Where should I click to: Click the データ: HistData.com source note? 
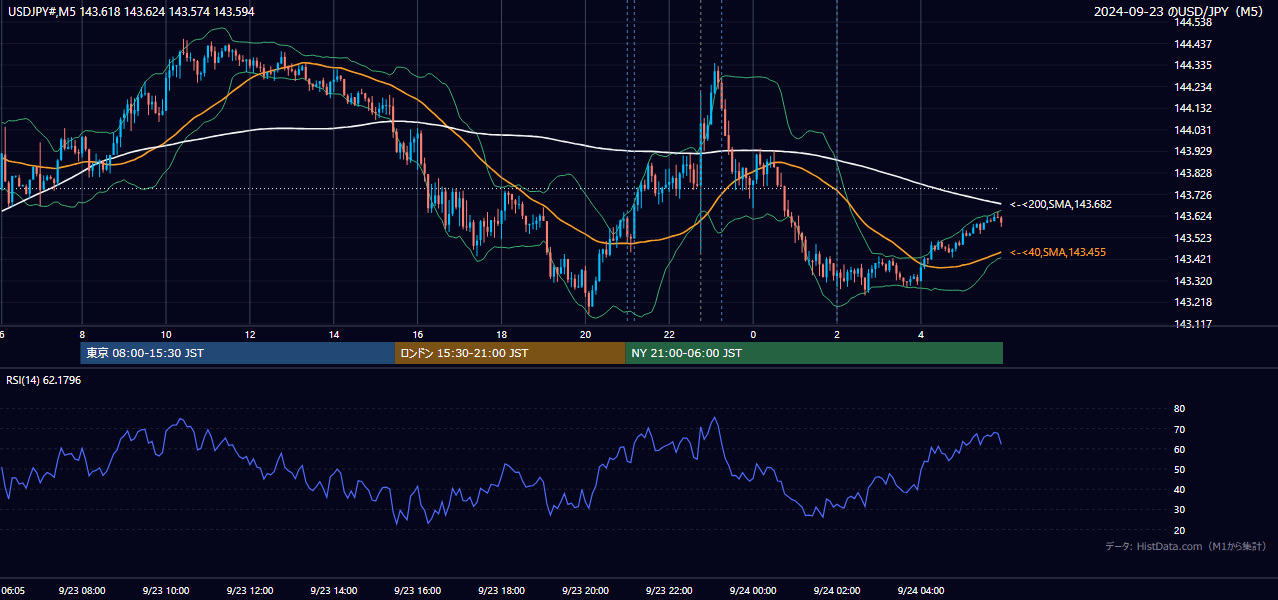[1186, 546]
